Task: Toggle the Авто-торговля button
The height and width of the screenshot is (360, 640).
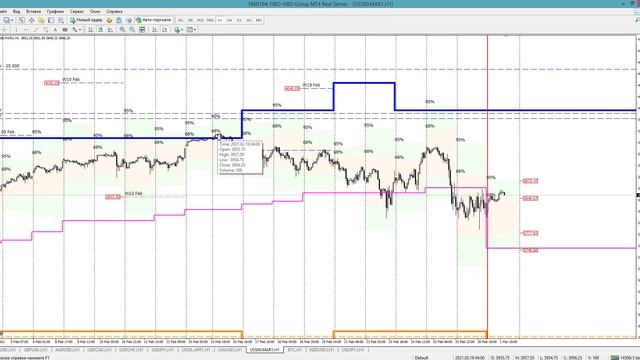Action: [x=154, y=20]
